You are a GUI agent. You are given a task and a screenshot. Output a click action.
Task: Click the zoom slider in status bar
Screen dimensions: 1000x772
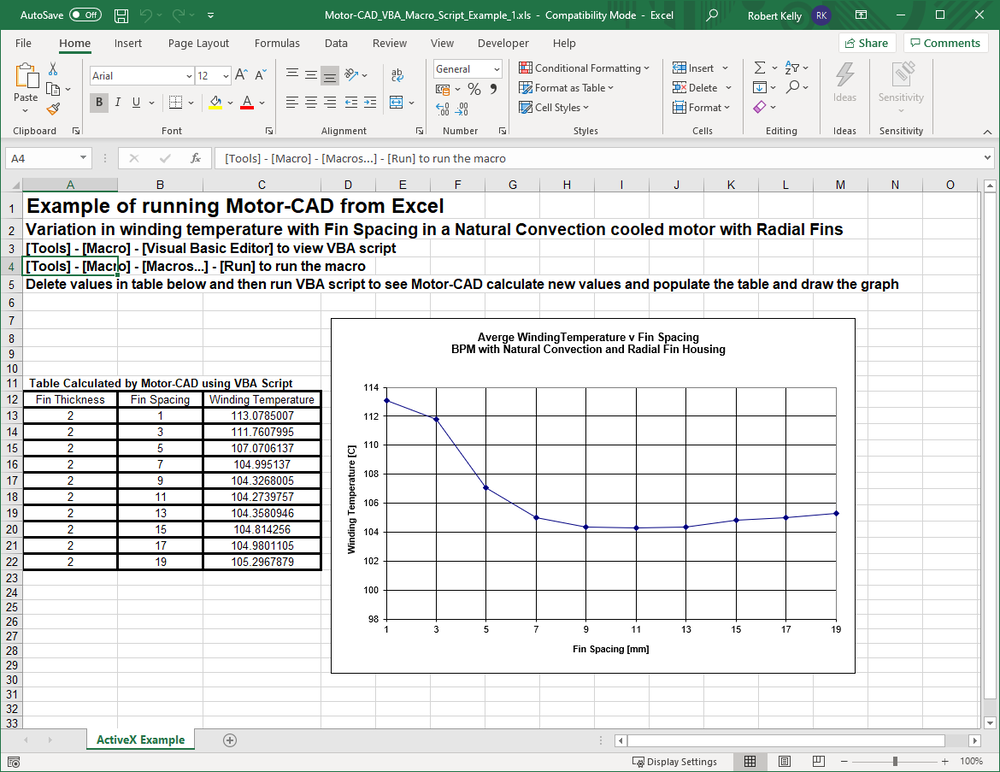(x=895, y=761)
